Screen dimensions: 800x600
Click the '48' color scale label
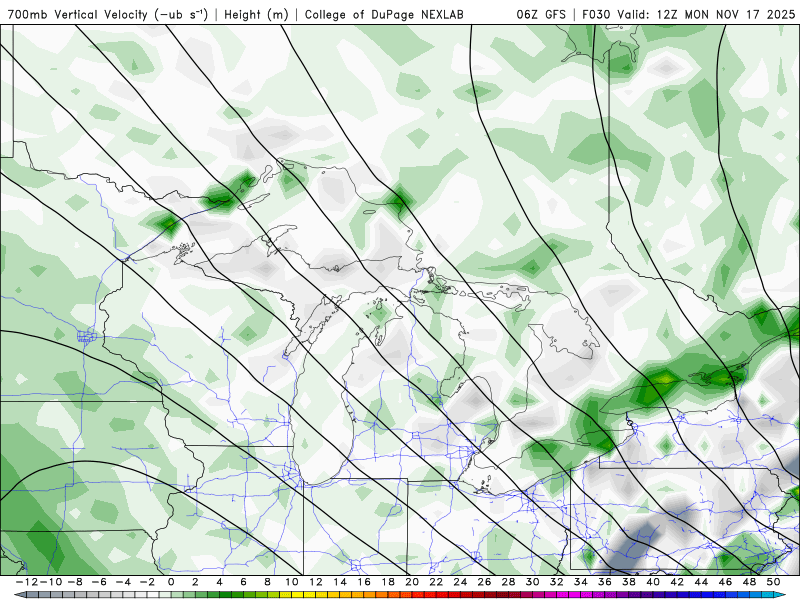coord(749,582)
